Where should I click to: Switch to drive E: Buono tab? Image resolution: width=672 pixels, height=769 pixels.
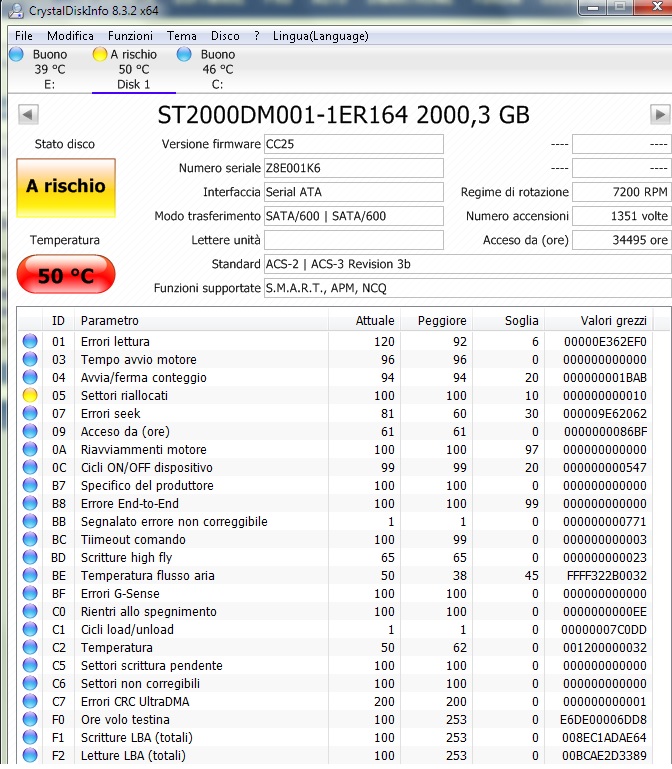50,69
